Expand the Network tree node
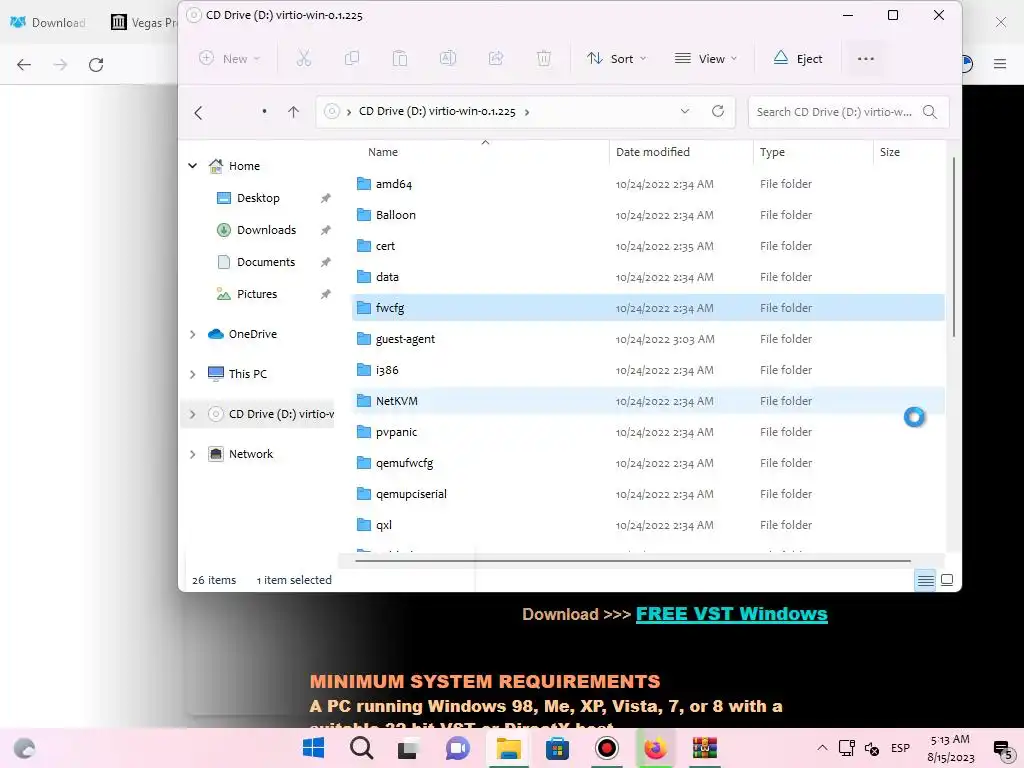Screen dimensions: 1024x768 click(x=193, y=454)
